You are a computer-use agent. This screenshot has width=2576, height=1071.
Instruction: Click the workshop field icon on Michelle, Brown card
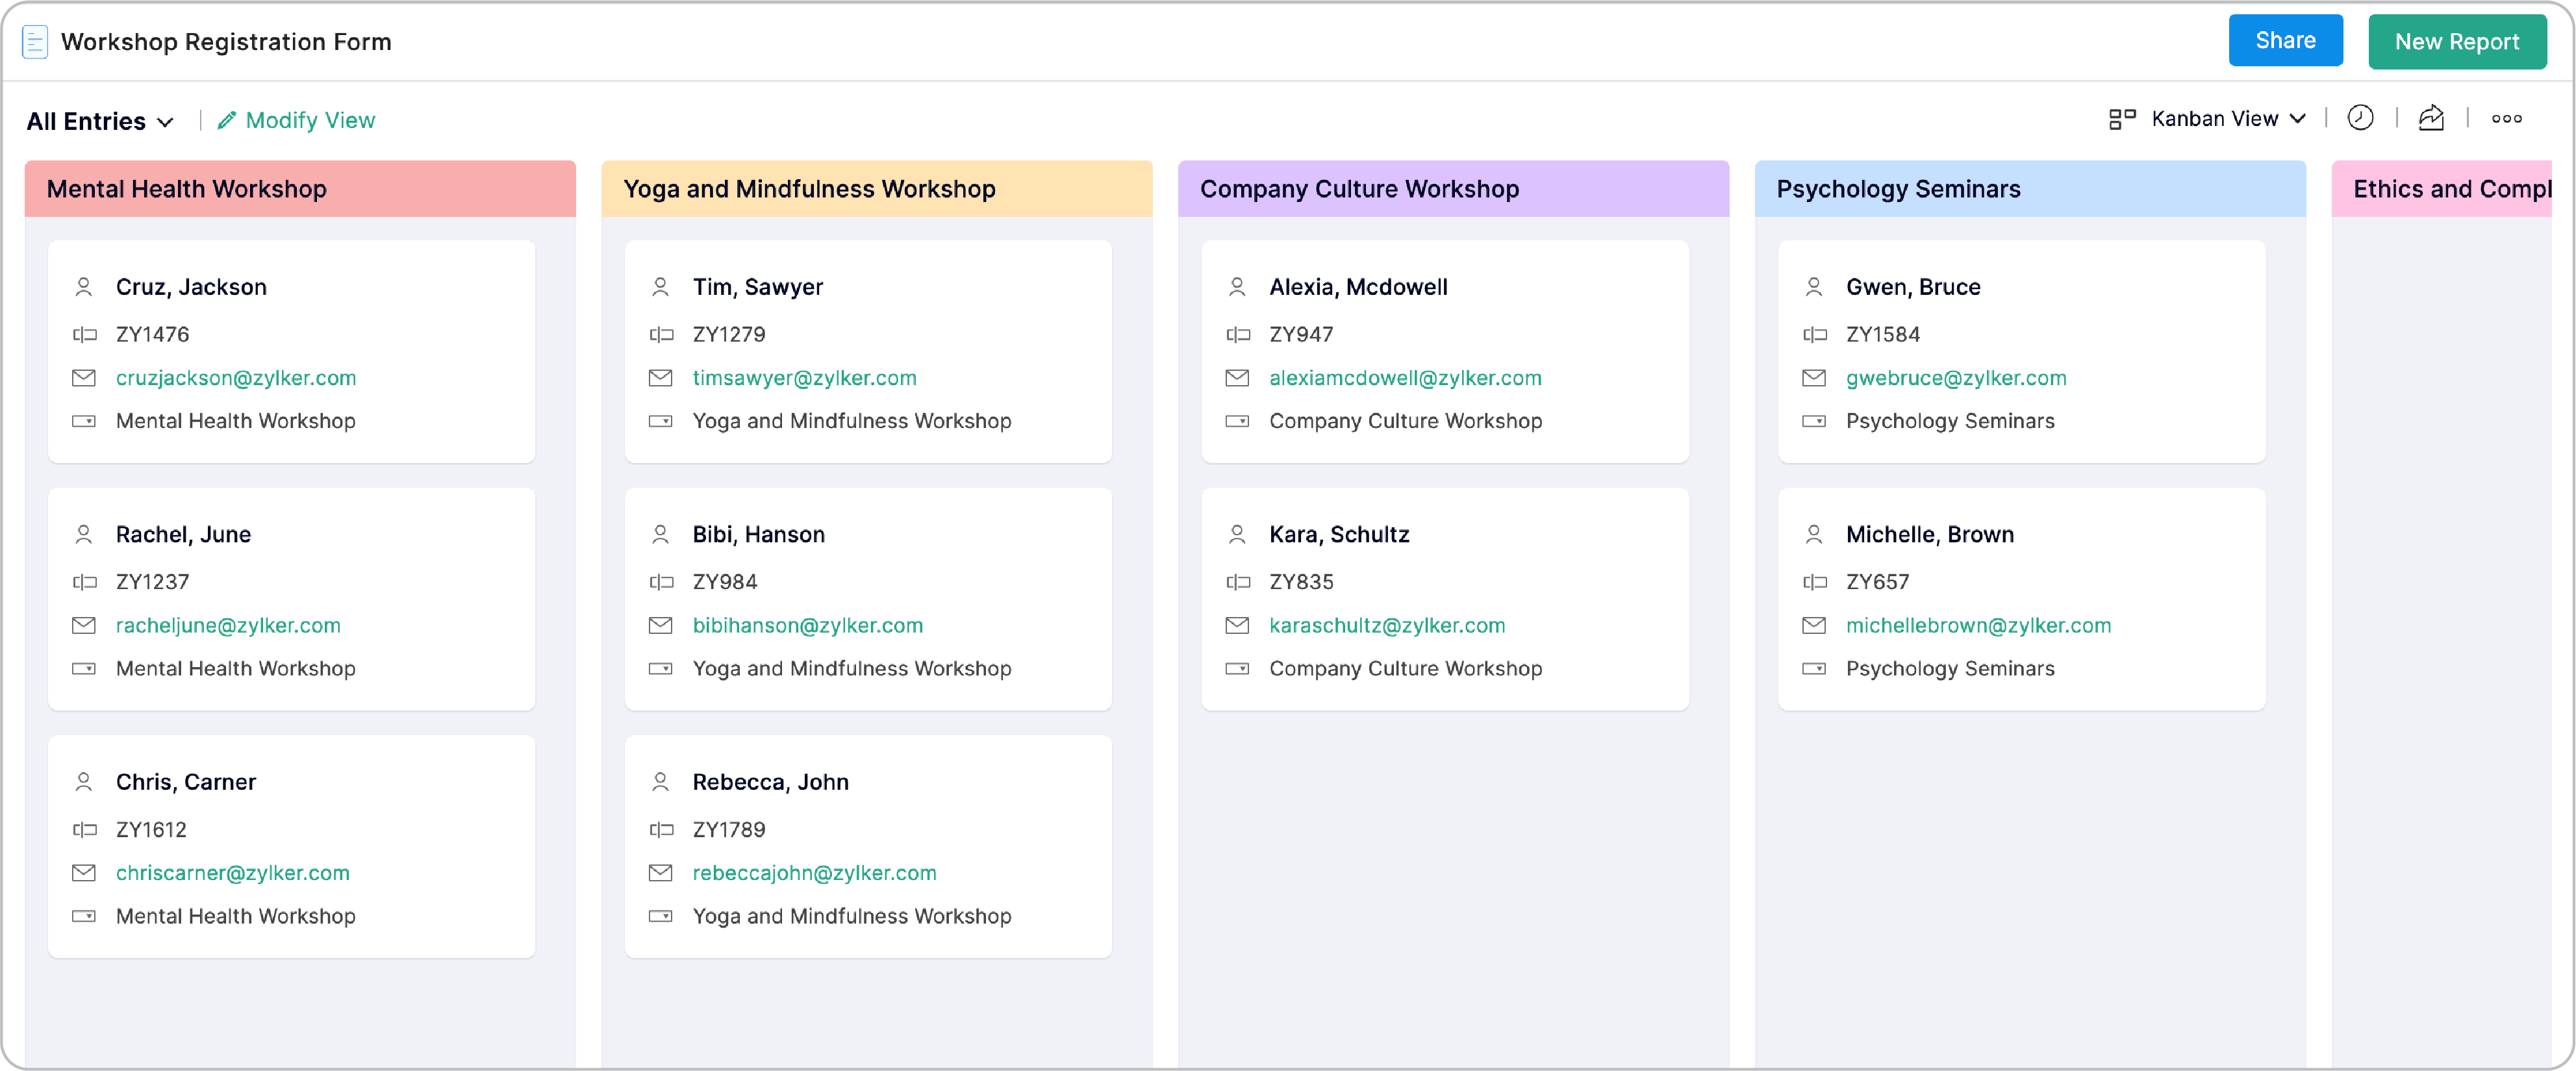1814,669
